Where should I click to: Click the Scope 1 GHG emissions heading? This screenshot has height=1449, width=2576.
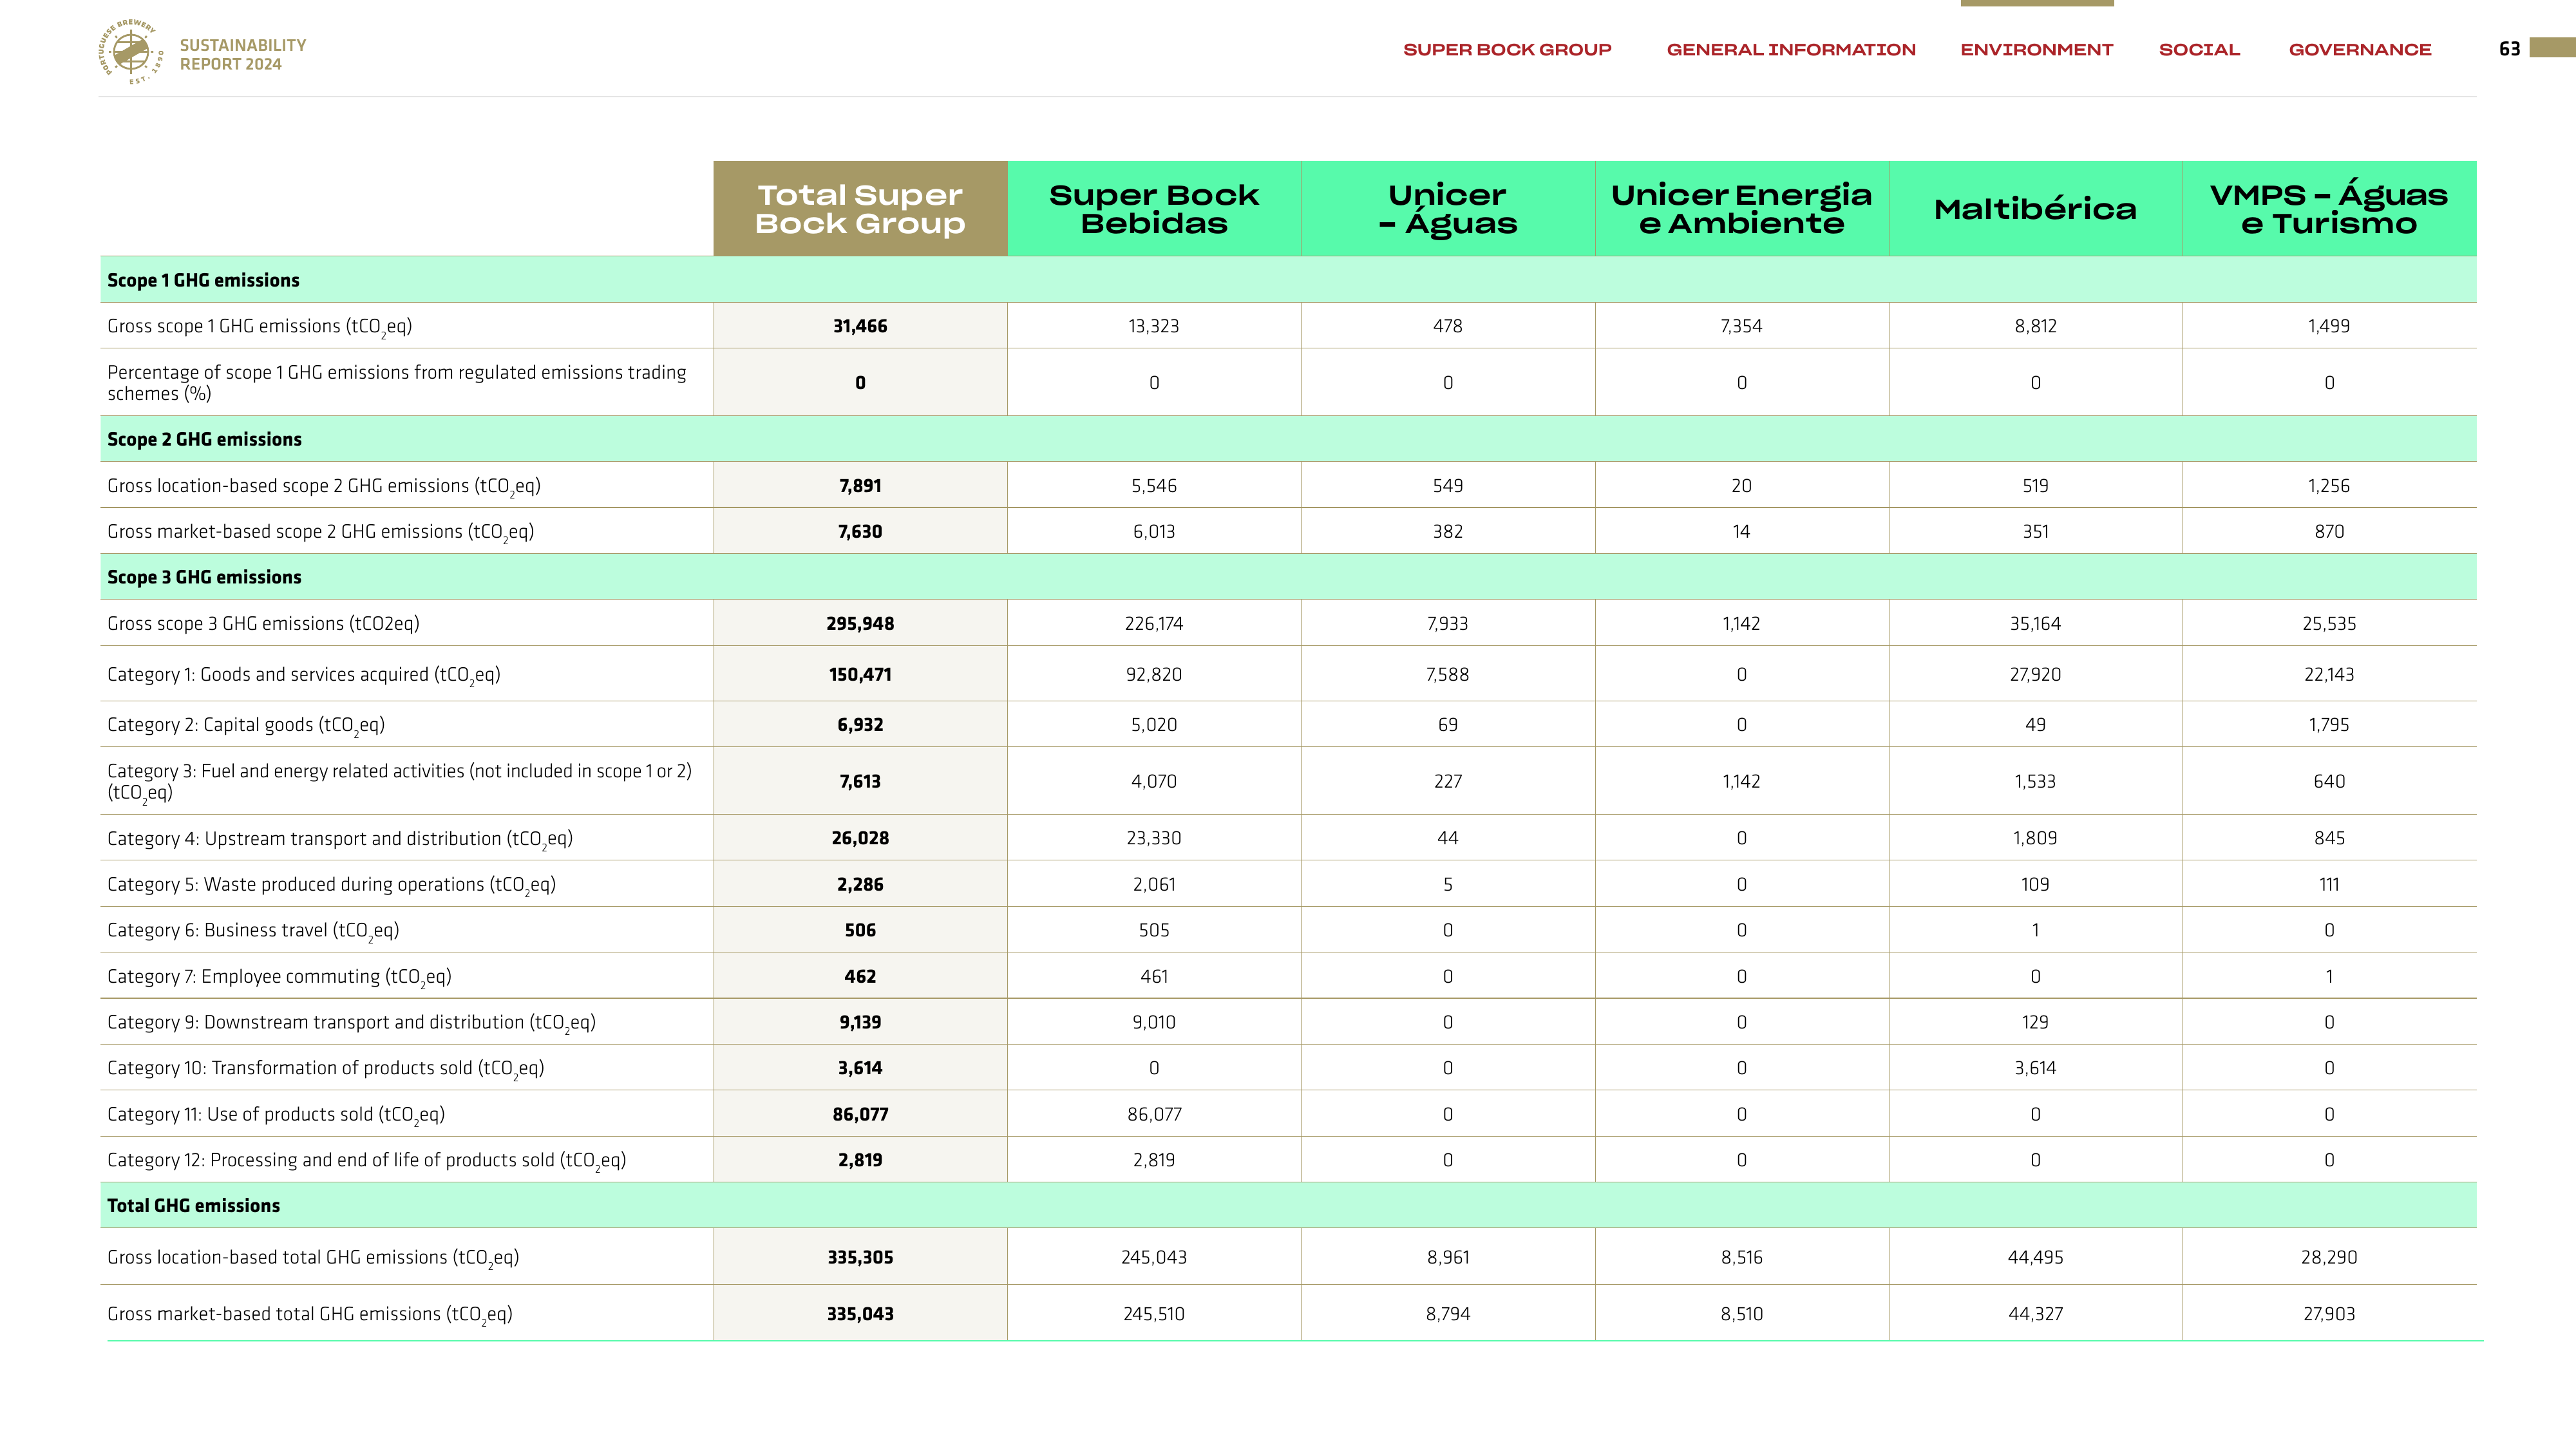click(x=203, y=281)
